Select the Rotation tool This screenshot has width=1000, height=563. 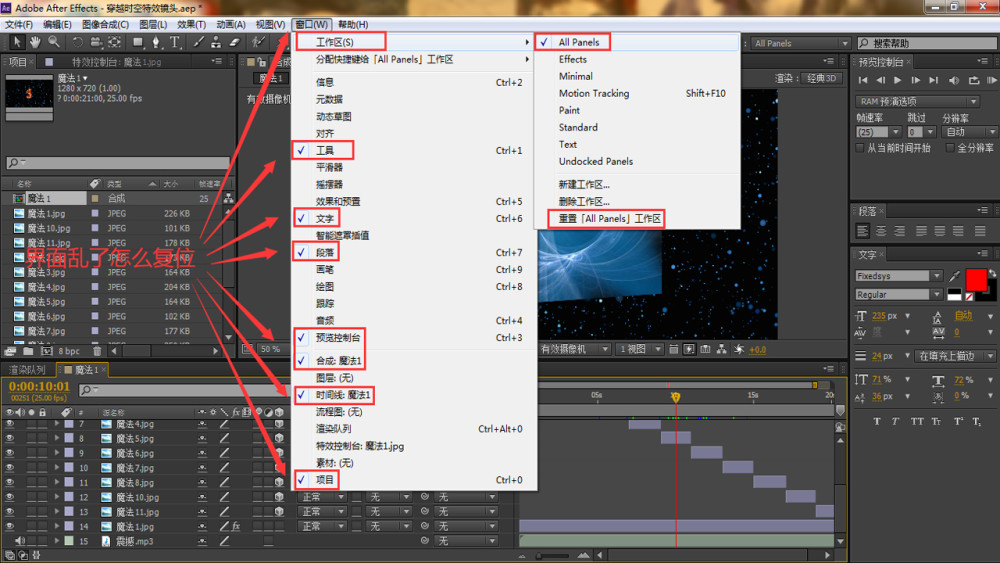click(77, 42)
